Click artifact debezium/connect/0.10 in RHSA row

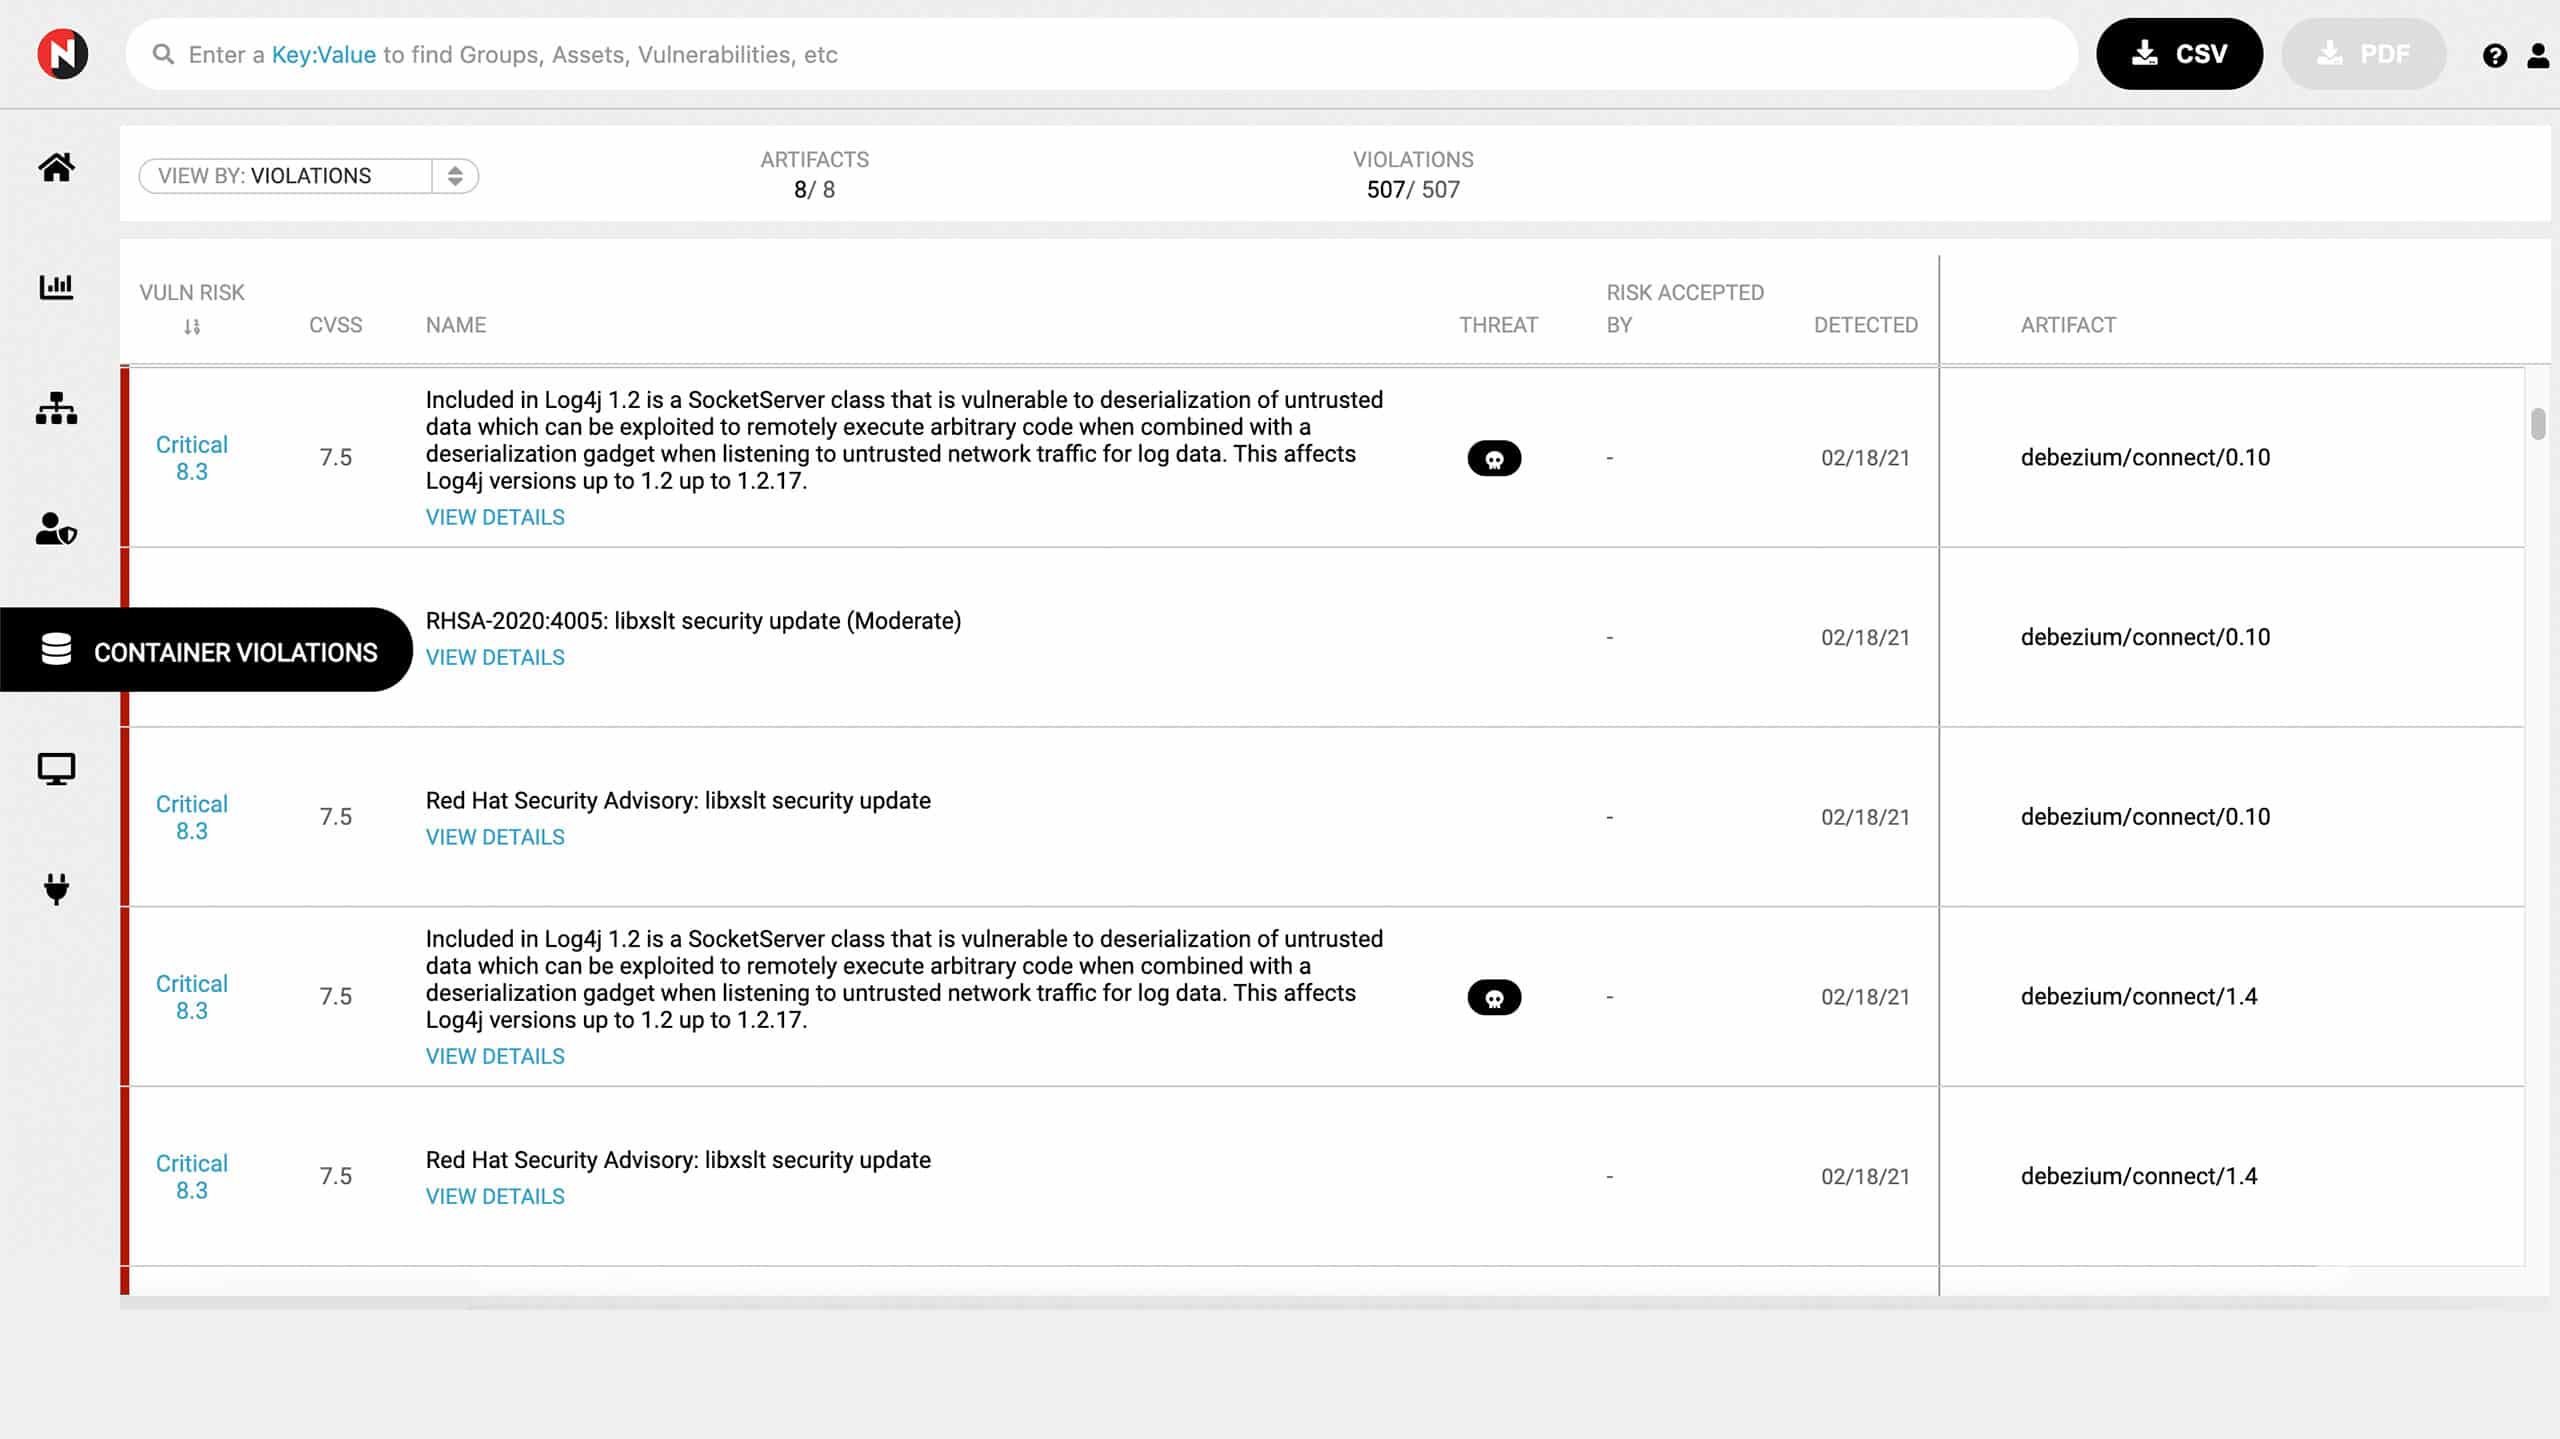[2145, 637]
